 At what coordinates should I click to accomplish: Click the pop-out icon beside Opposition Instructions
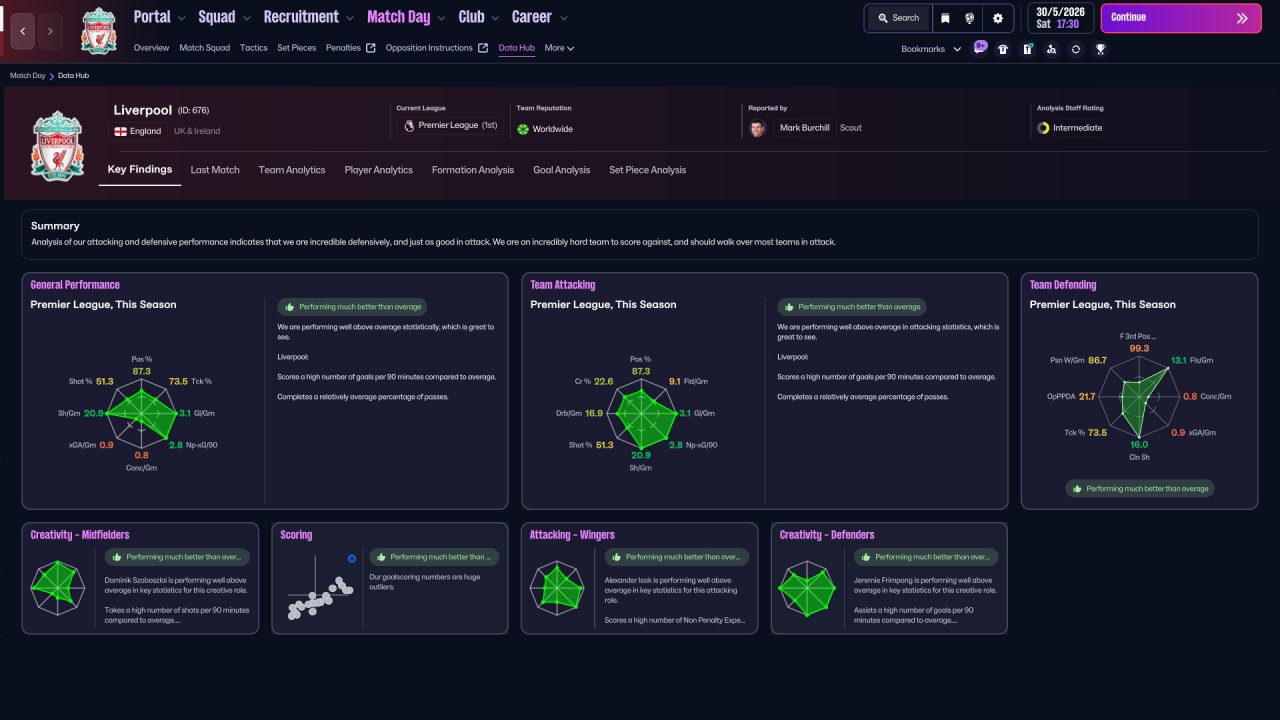tap(483, 48)
